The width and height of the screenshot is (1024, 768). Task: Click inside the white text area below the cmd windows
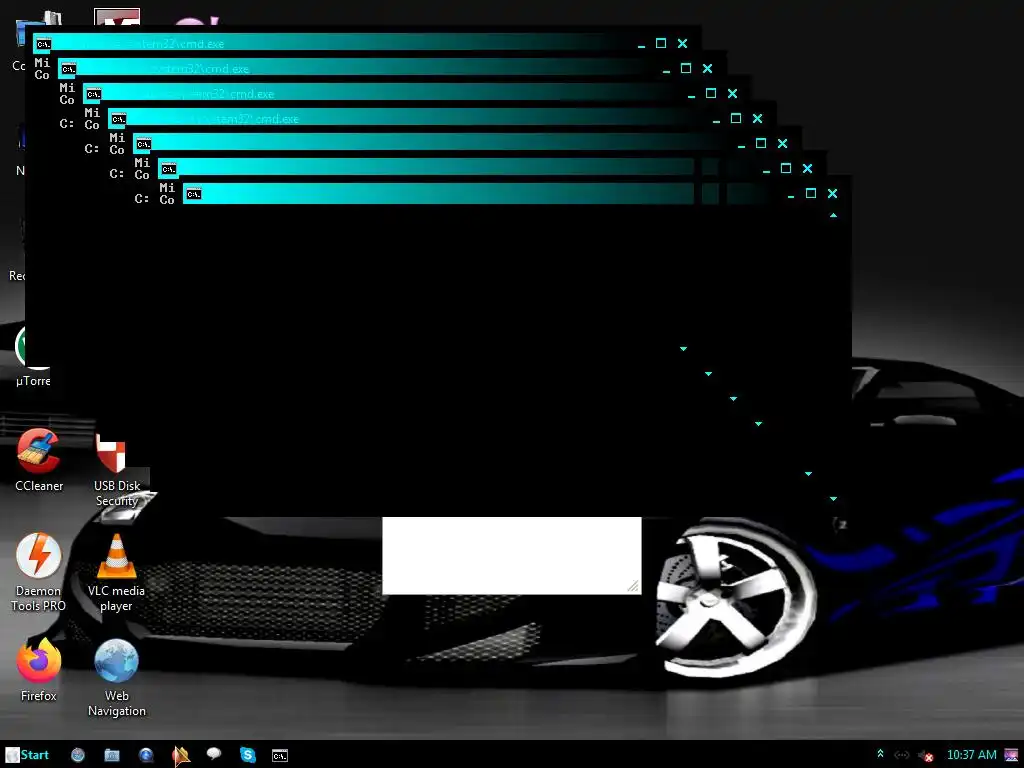(511, 556)
